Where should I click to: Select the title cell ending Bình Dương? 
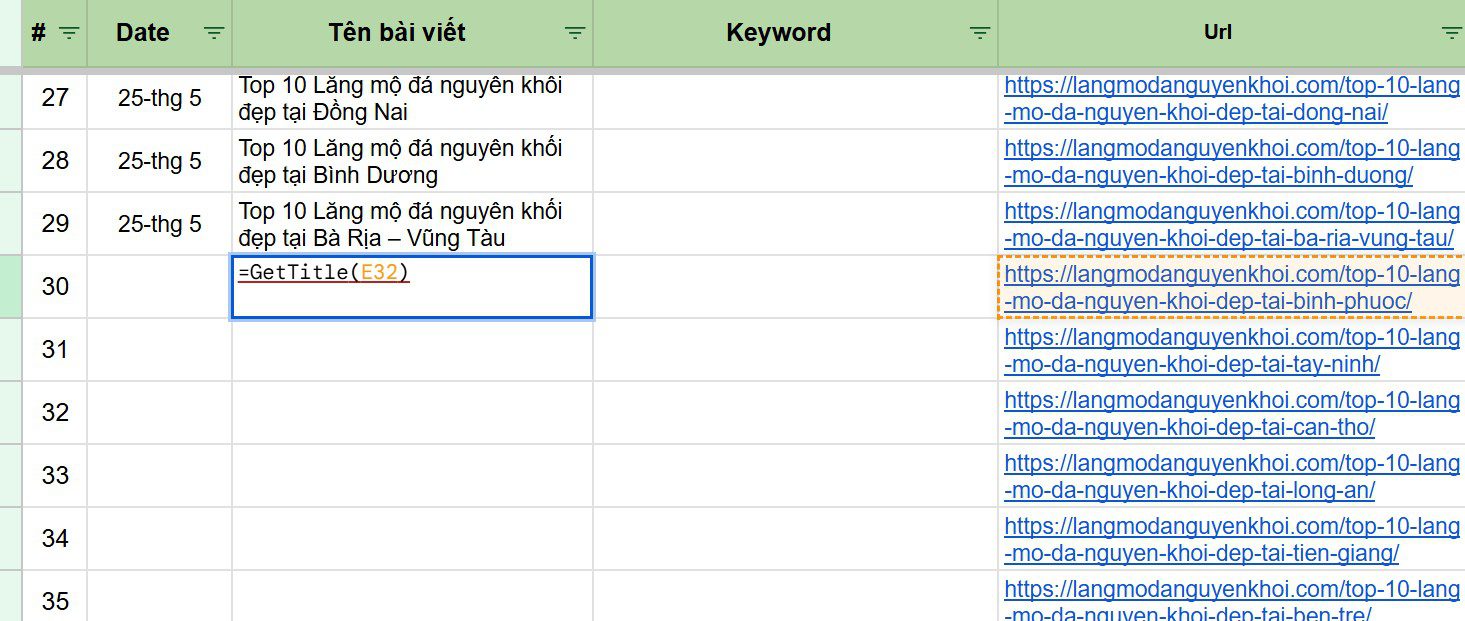[412, 161]
